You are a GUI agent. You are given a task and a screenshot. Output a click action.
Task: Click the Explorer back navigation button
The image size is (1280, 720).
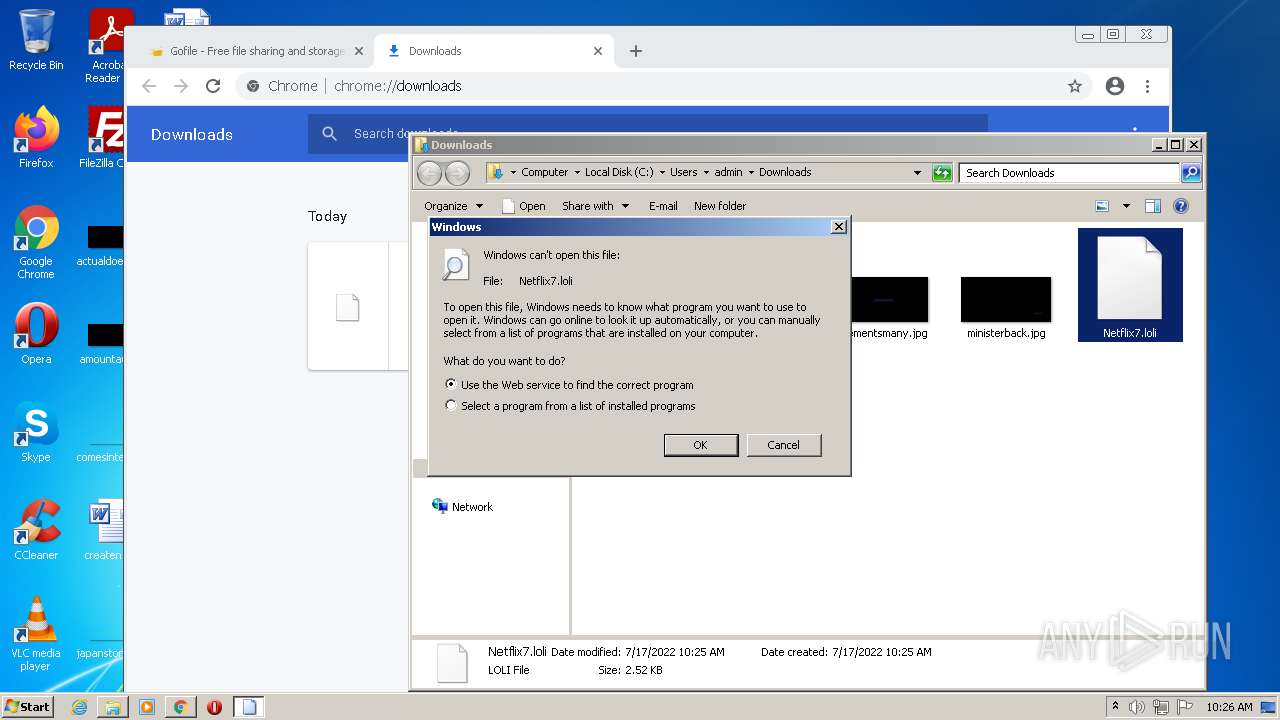tap(429, 173)
